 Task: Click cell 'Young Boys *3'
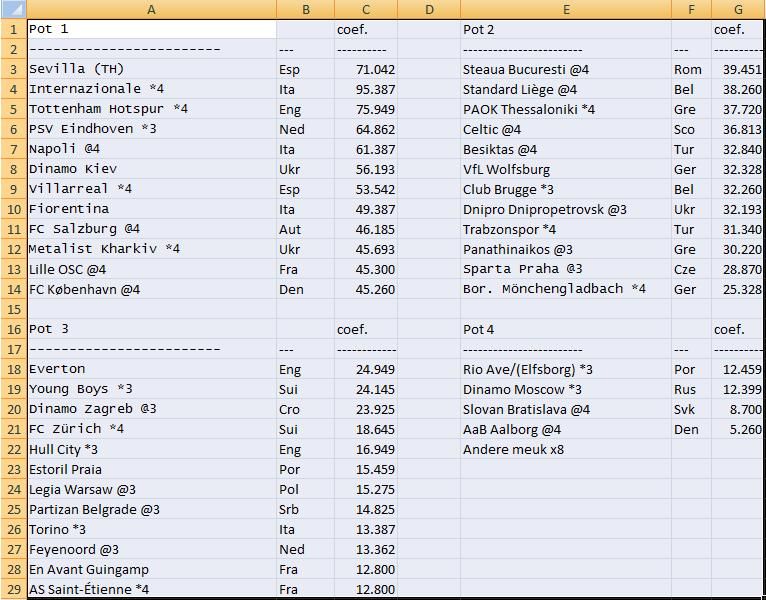[x=151, y=389]
